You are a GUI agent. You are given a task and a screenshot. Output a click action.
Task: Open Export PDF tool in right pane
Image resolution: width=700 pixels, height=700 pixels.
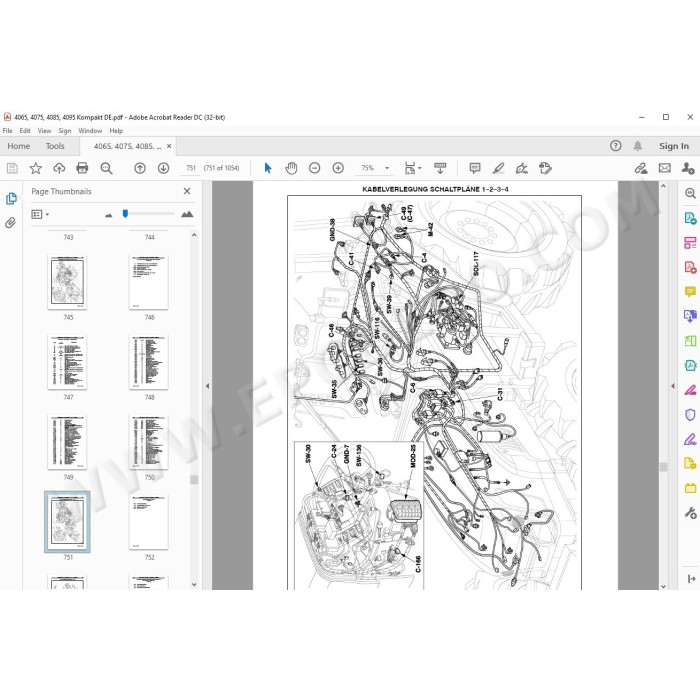point(690,218)
